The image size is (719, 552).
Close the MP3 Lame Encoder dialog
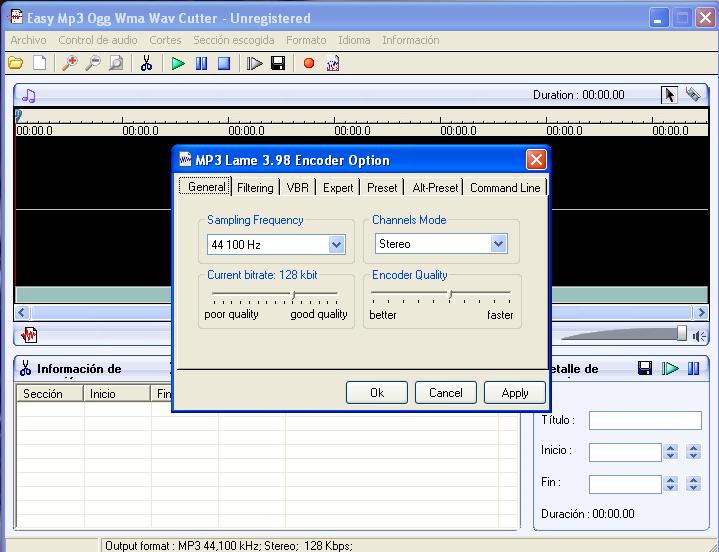coord(536,160)
